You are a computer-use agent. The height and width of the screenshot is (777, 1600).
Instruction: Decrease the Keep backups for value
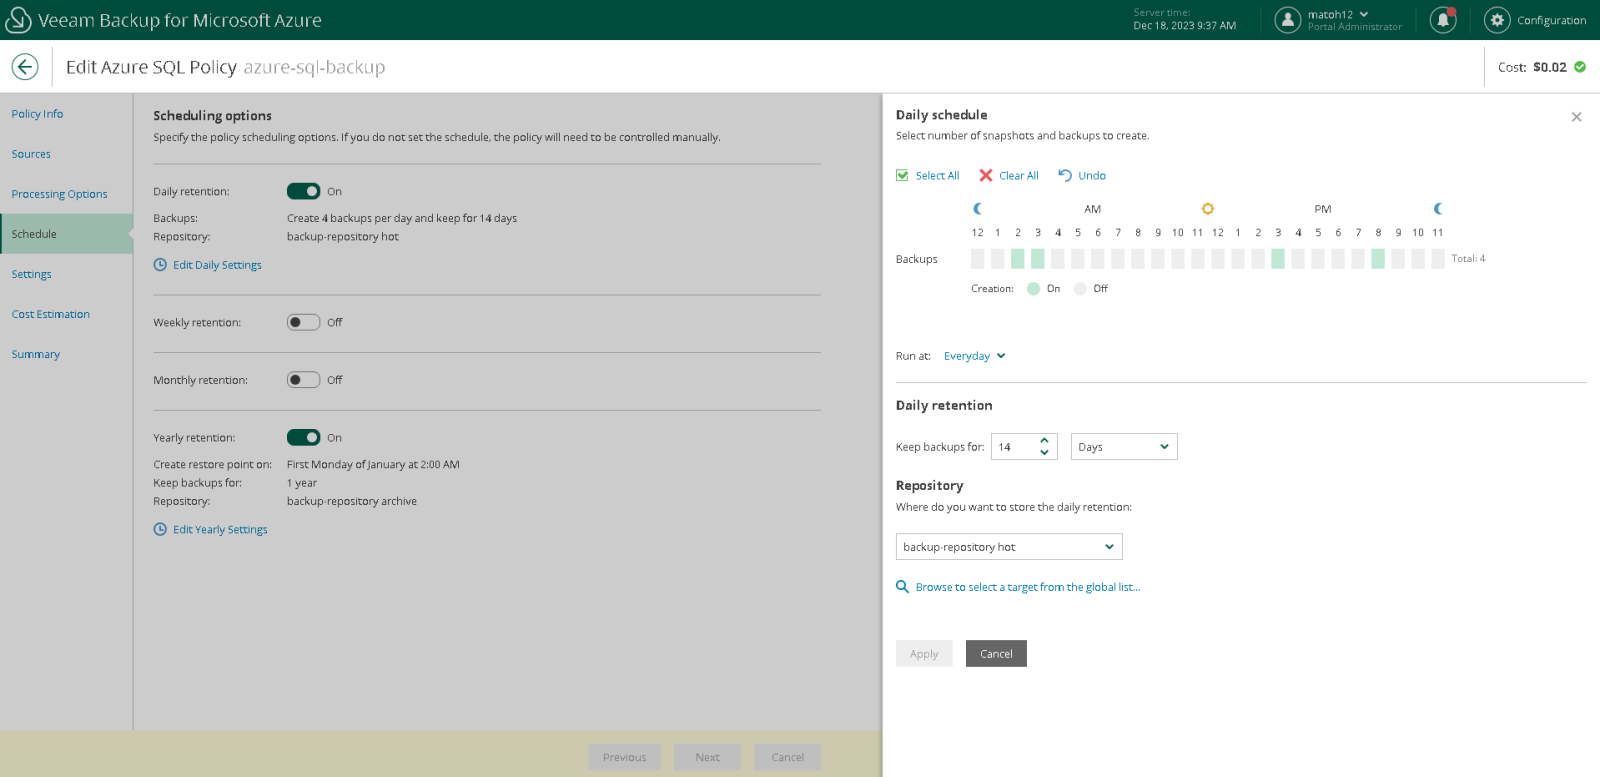pyautogui.click(x=1045, y=453)
